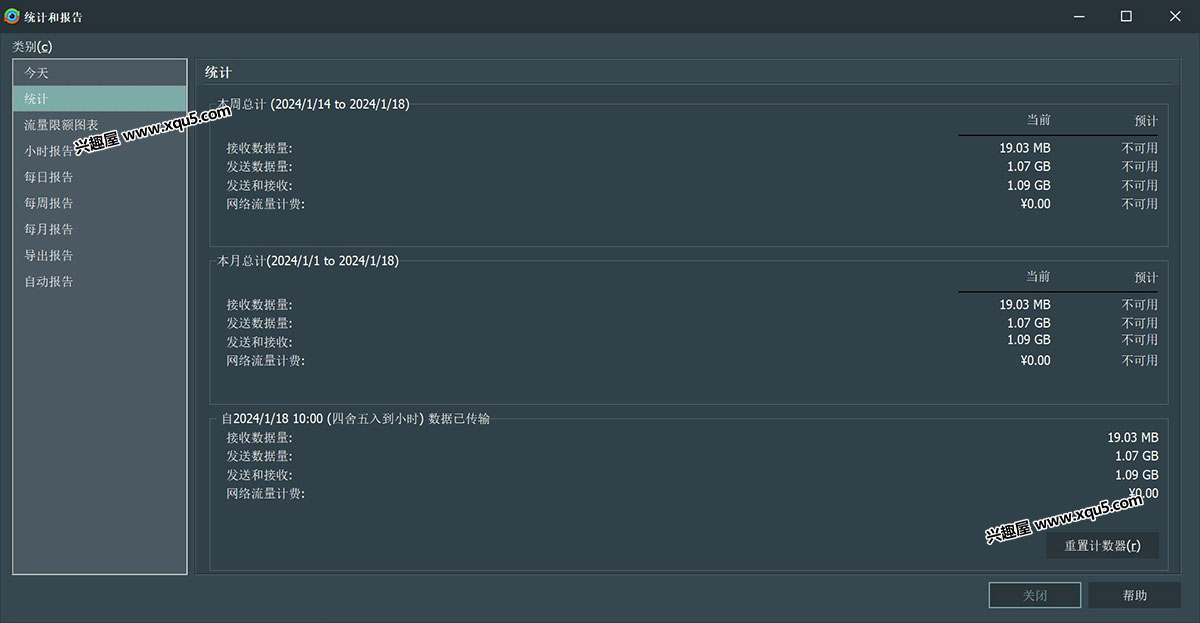Minimize the 统计和报告 window

tap(1079, 16)
